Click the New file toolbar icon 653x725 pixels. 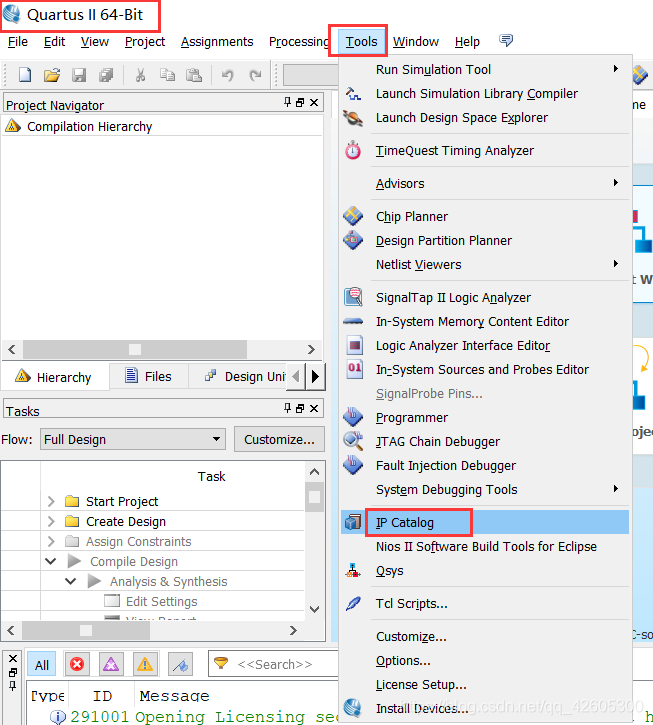[x=25, y=74]
